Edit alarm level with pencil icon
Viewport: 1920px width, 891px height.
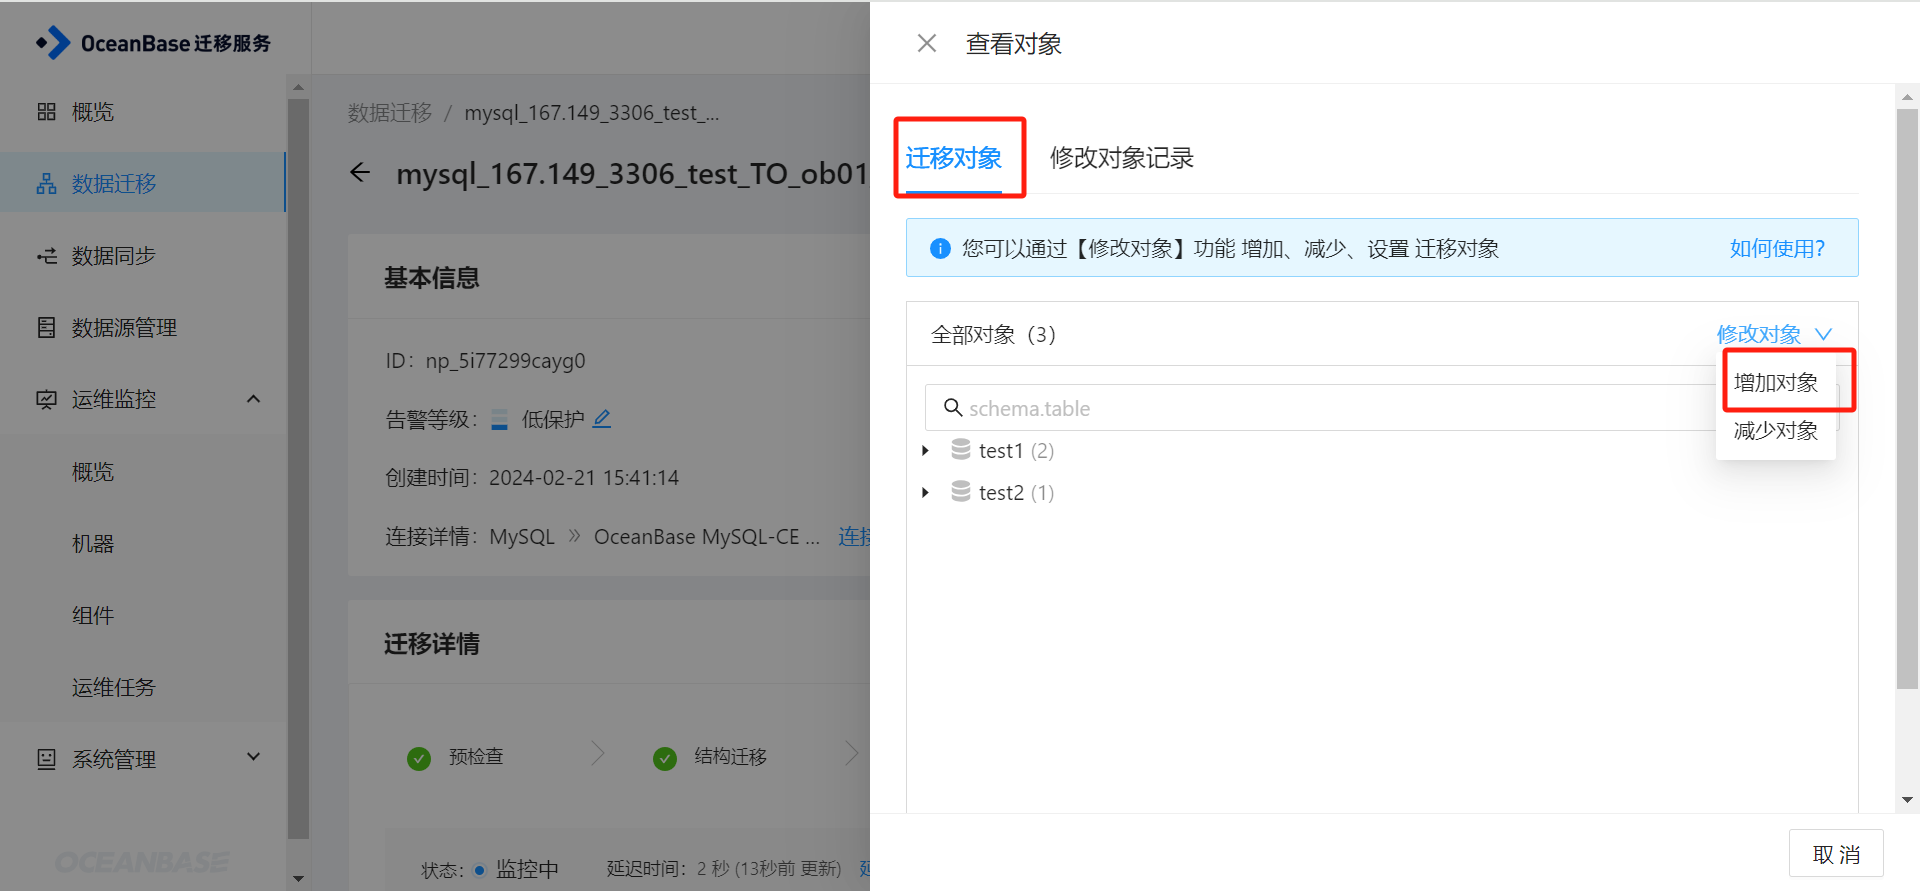602,419
